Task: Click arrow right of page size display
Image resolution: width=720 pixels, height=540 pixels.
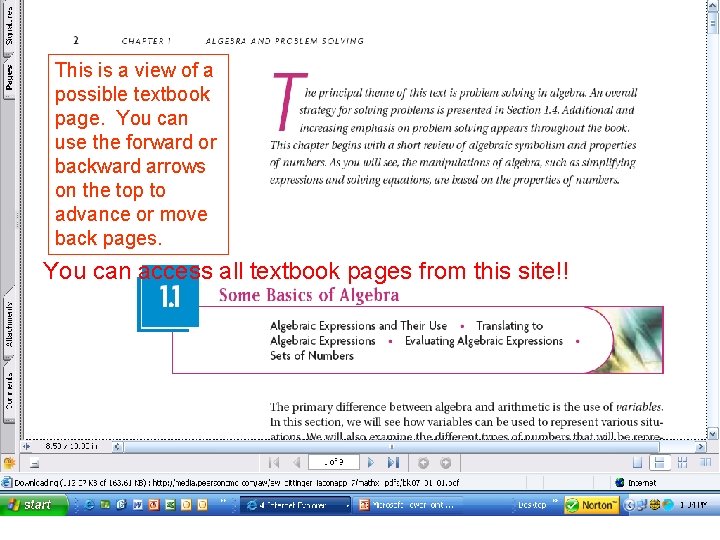Action: click(118, 446)
